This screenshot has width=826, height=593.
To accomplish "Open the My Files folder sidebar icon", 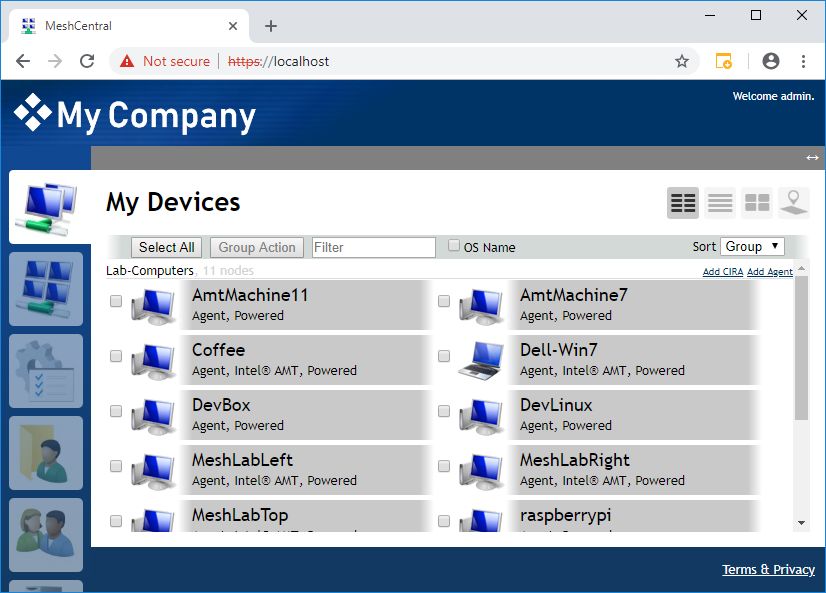I will tap(45, 453).
